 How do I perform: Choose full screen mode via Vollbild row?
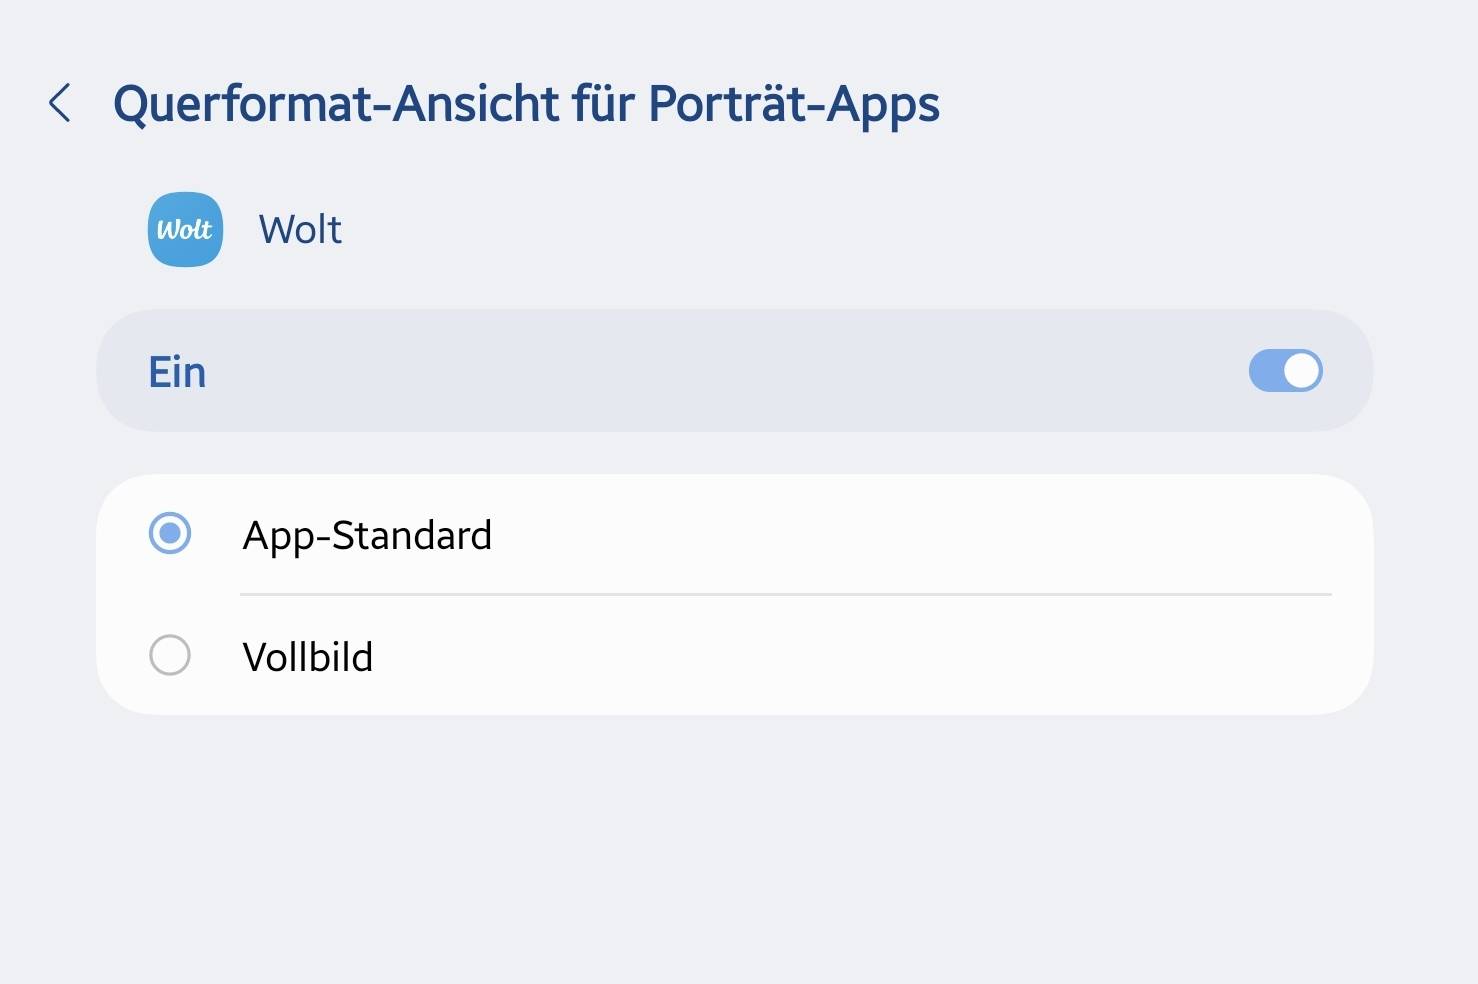pos(734,656)
